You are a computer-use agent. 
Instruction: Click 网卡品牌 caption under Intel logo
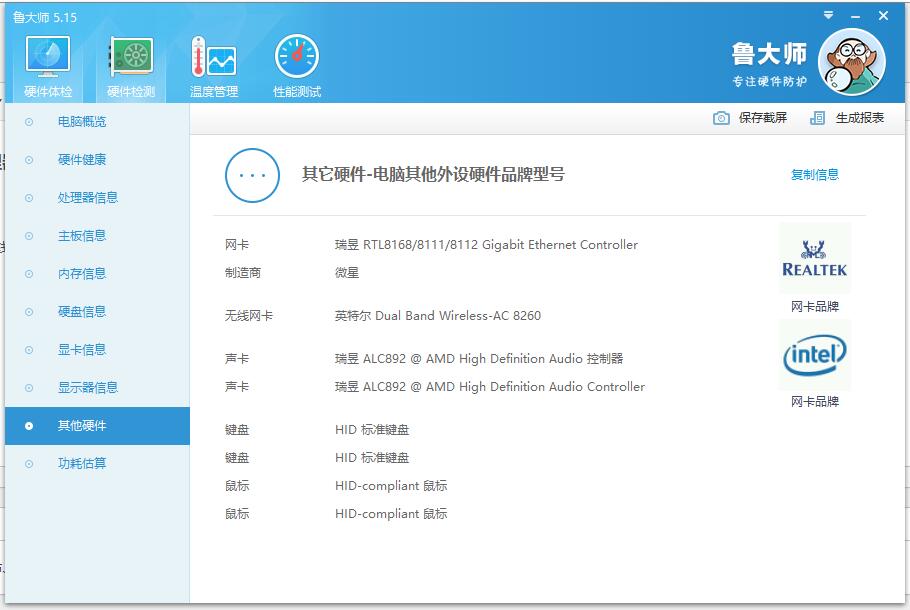815,402
